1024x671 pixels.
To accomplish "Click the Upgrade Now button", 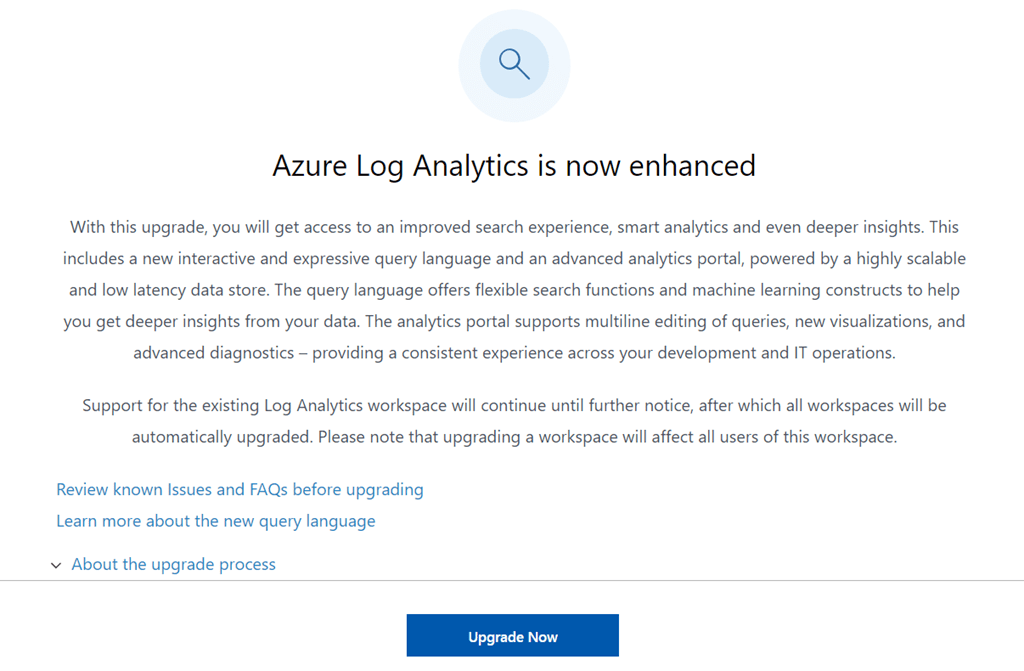I will [513, 635].
